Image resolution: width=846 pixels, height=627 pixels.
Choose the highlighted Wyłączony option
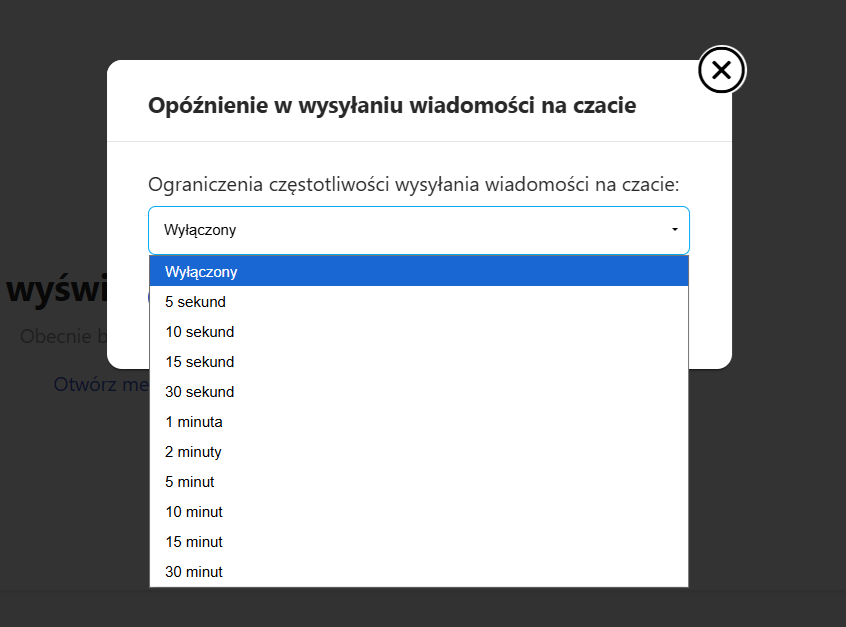coord(419,271)
